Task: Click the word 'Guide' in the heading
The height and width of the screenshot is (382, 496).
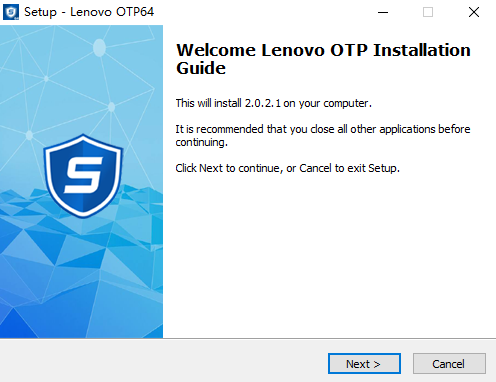Action: point(201,68)
